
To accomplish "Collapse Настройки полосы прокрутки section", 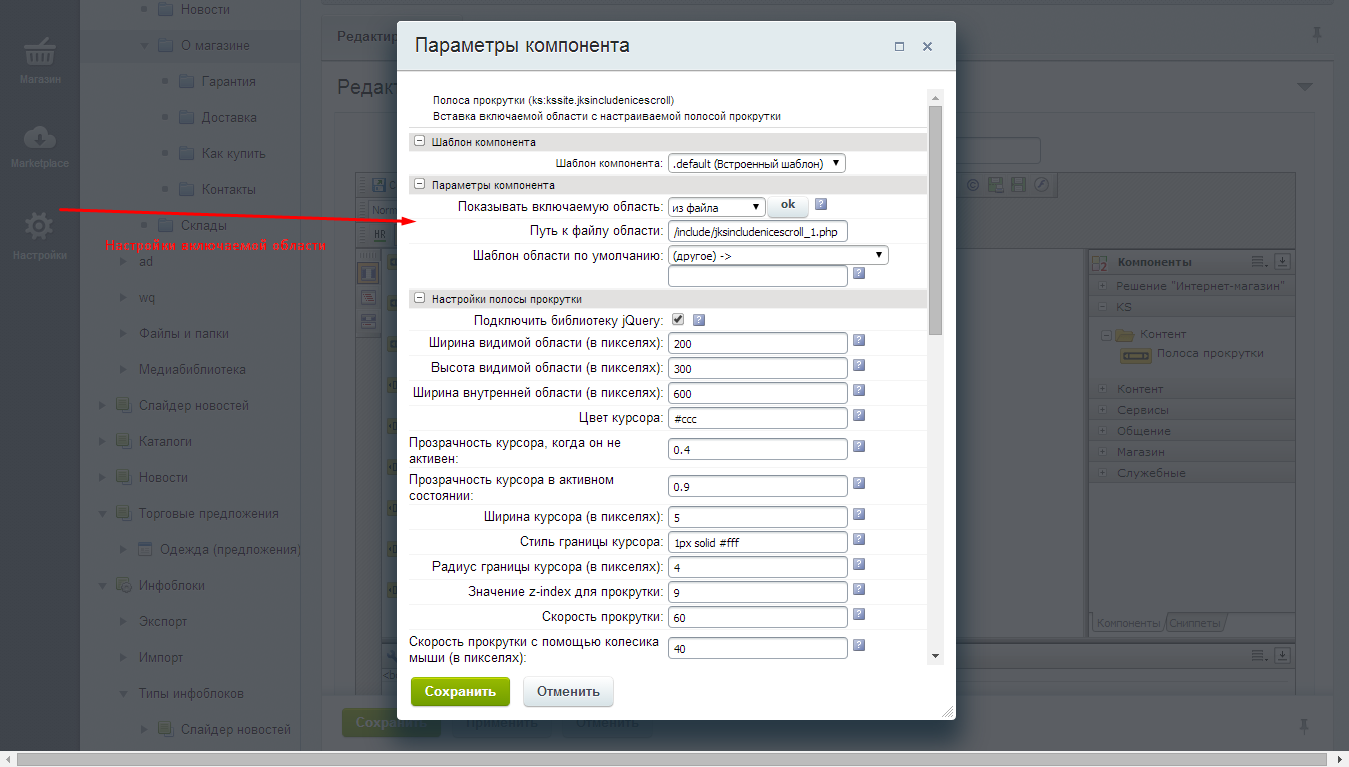I will tap(420, 298).
